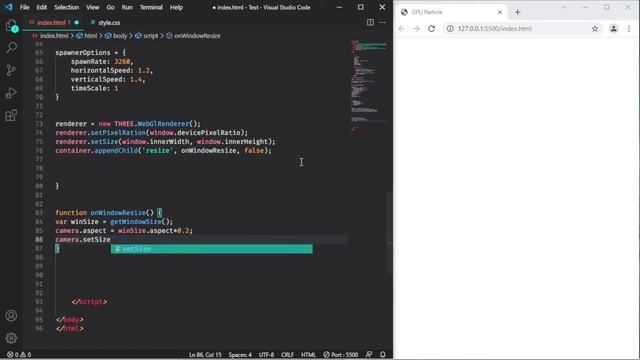Click the verticalSpeed: 1.4 line
Screen dimensions: 640x360
pos(108,80)
